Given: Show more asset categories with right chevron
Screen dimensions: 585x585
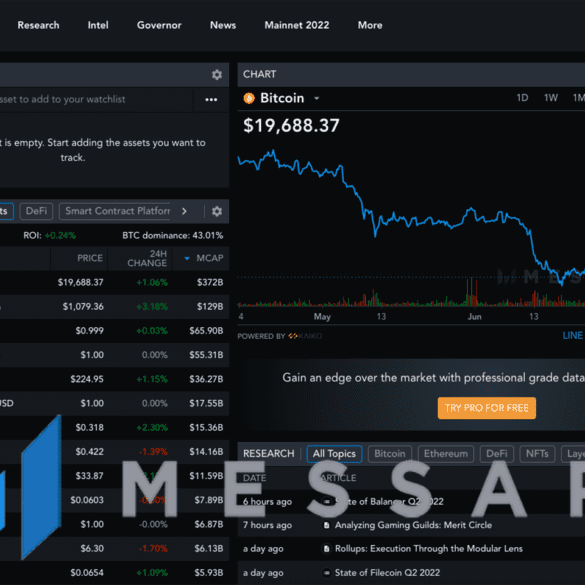Looking at the screenshot, I should [x=184, y=211].
